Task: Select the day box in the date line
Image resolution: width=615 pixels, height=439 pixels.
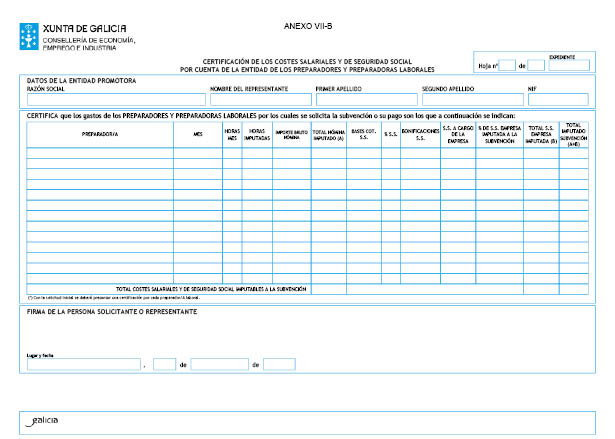Action: pyautogui.click(x=164, y=365)
